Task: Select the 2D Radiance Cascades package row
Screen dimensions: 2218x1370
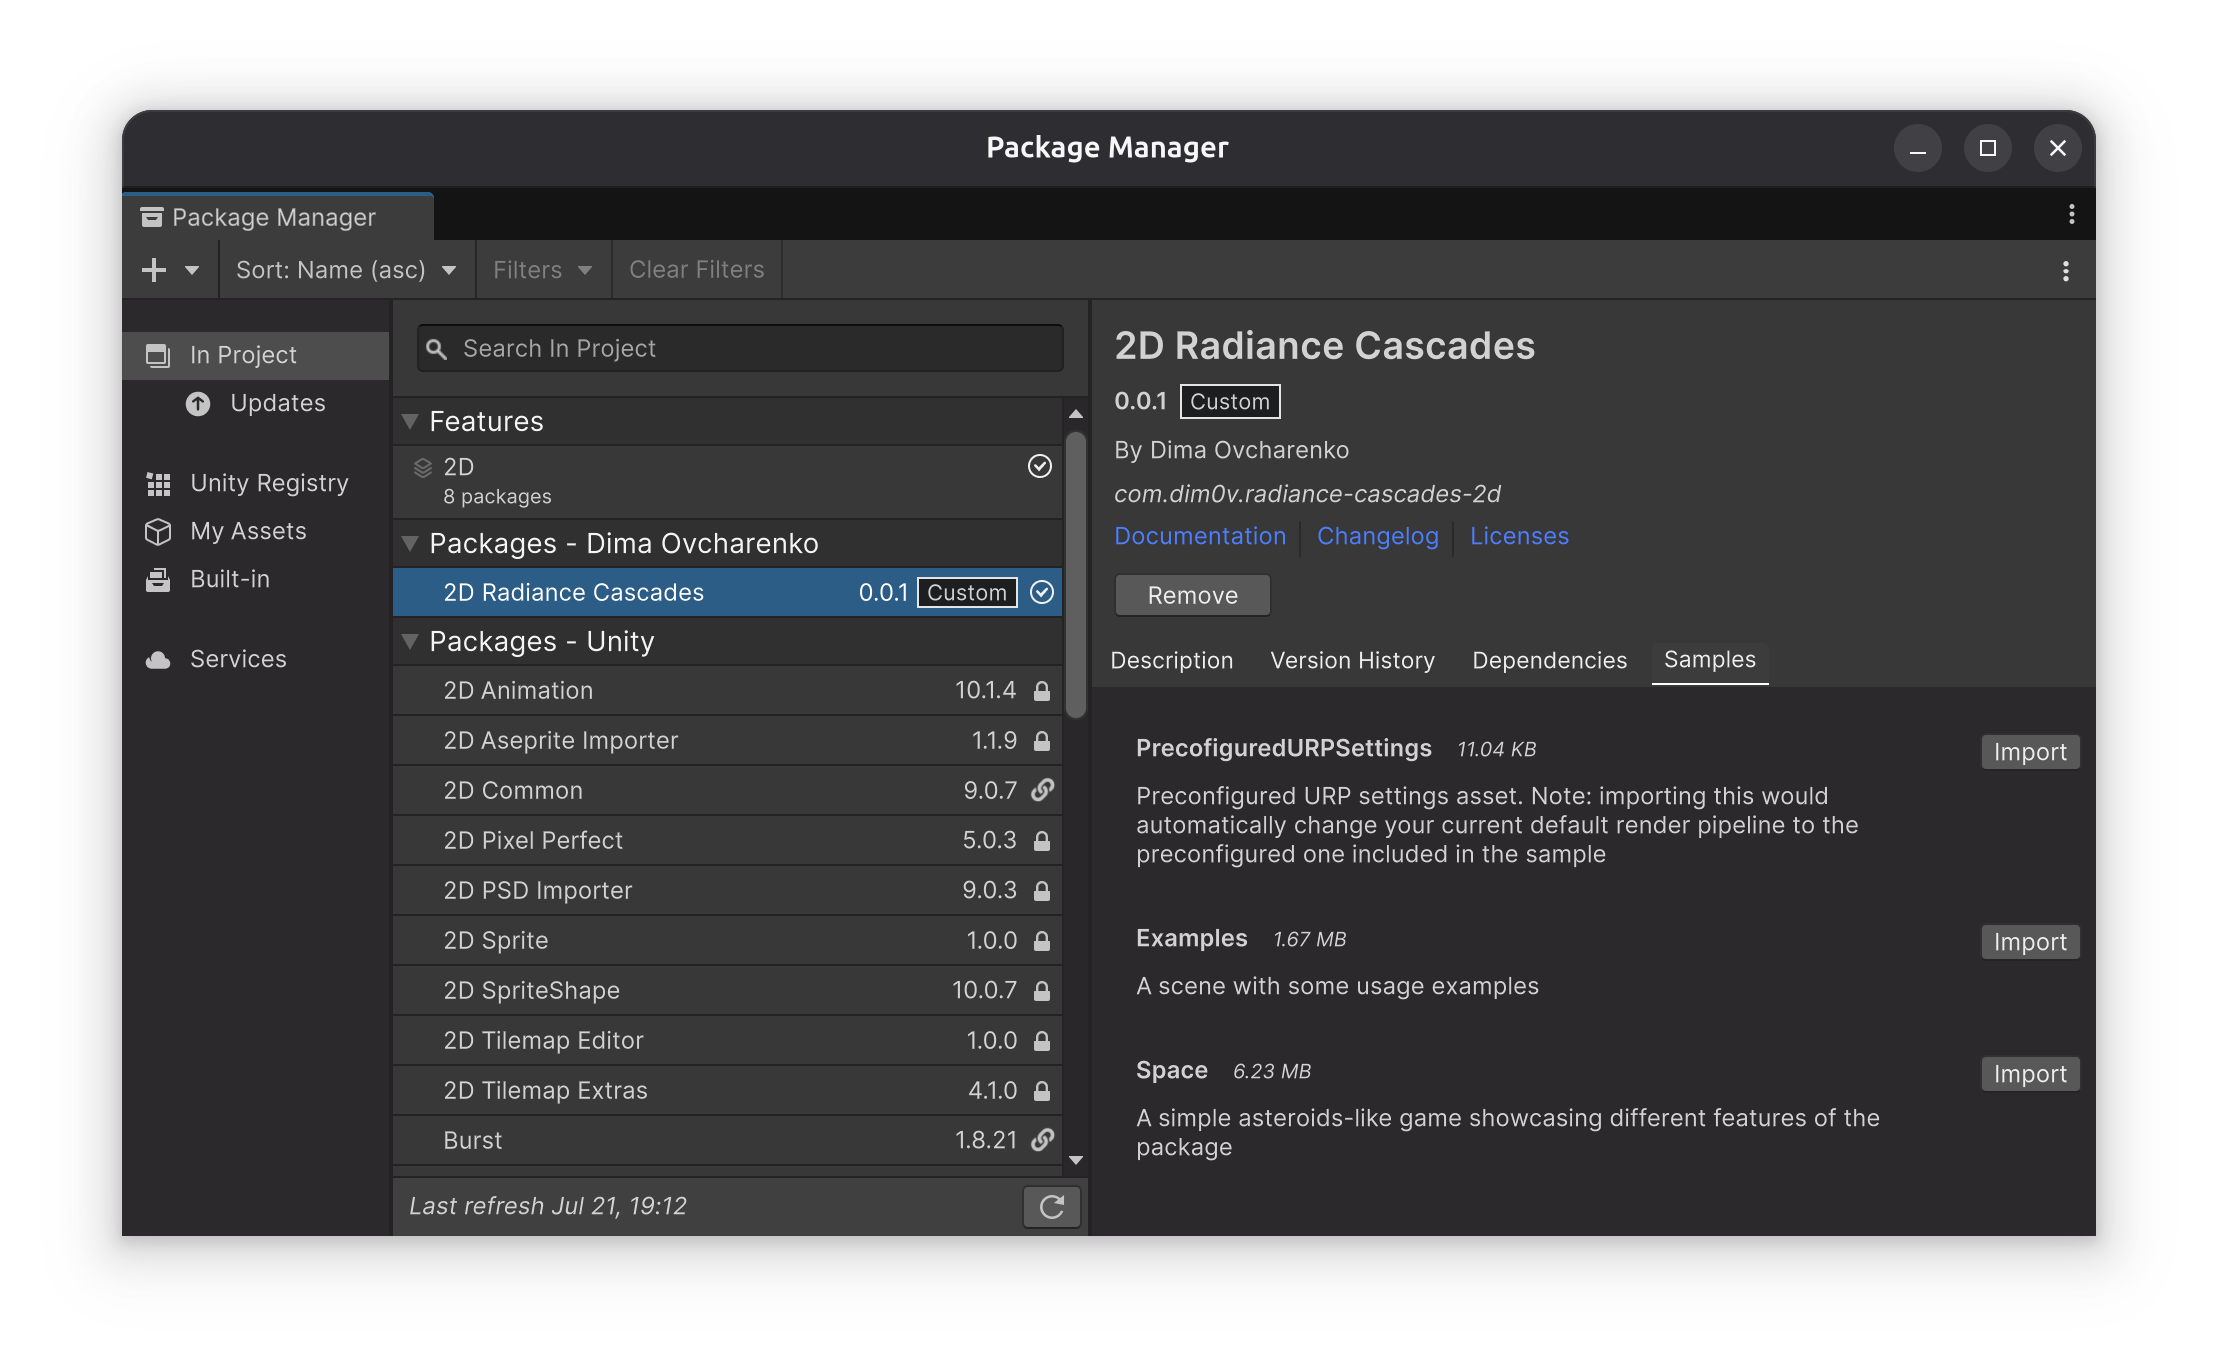Action: [x=728, y=593]
